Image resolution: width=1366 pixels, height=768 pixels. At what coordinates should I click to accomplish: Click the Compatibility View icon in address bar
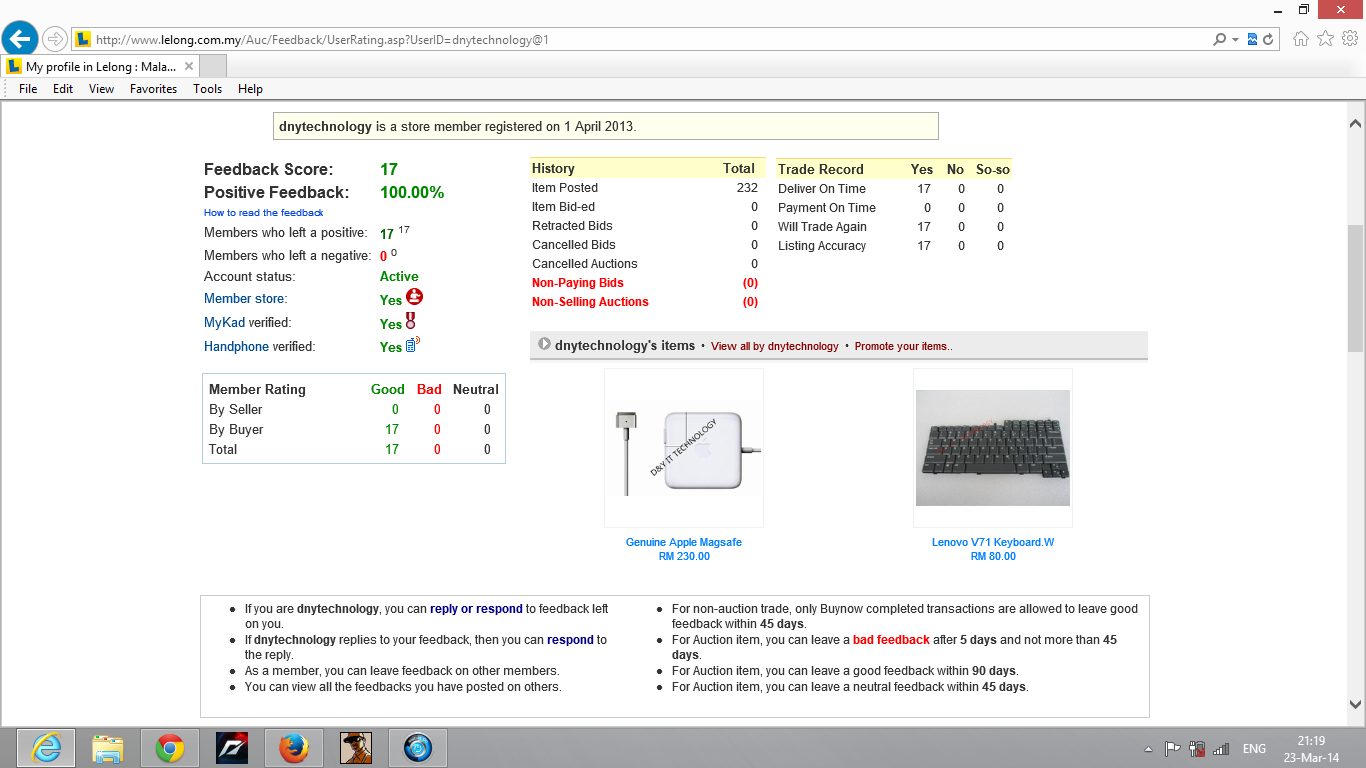1251,40
